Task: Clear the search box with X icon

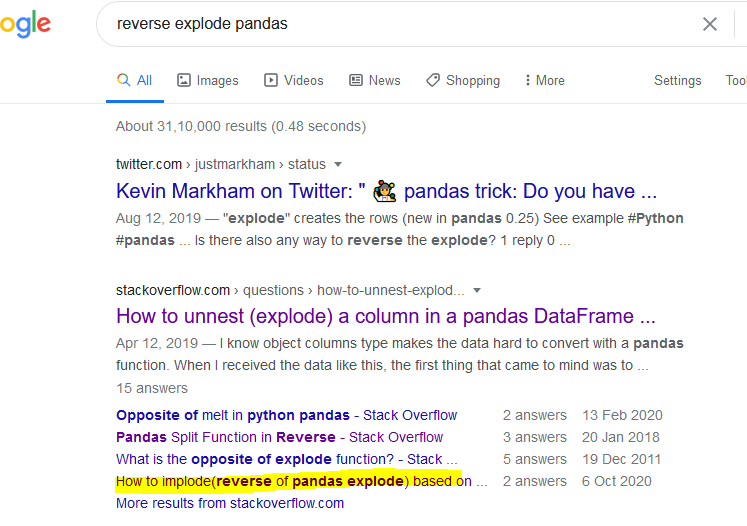Action: click(x=710, y=24)
